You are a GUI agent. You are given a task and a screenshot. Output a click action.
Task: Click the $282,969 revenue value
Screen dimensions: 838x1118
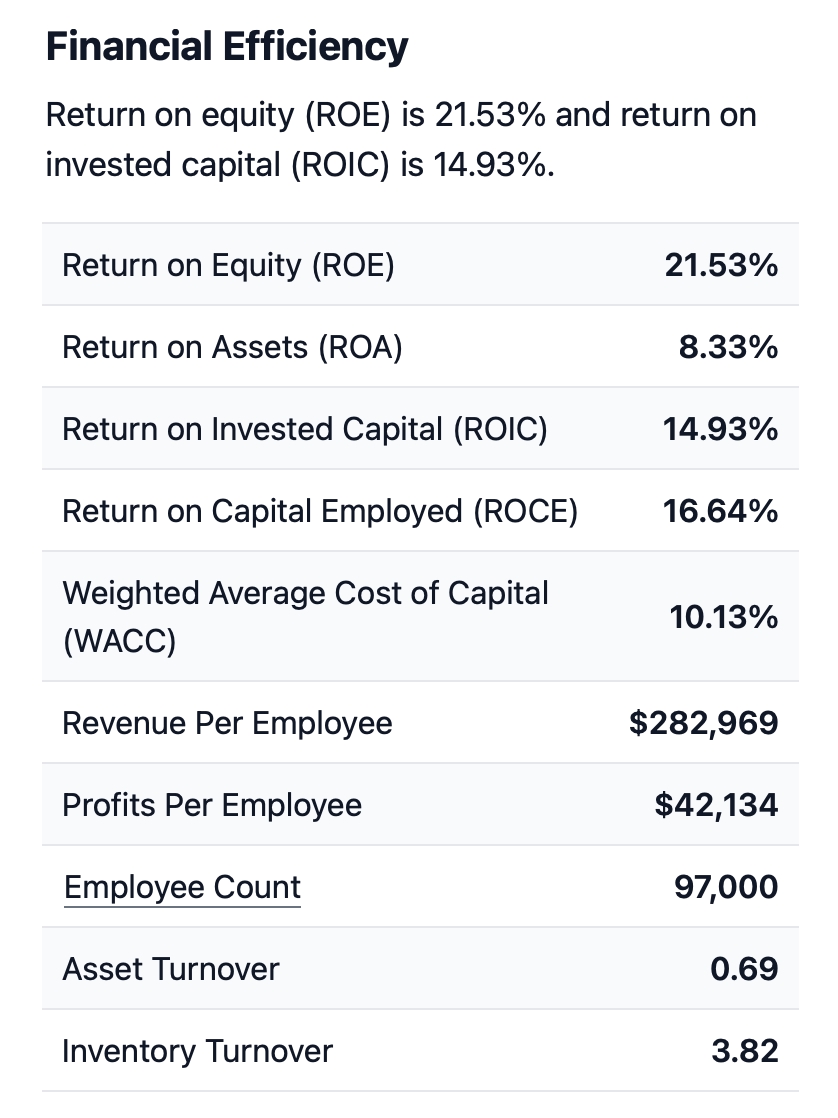703,723
